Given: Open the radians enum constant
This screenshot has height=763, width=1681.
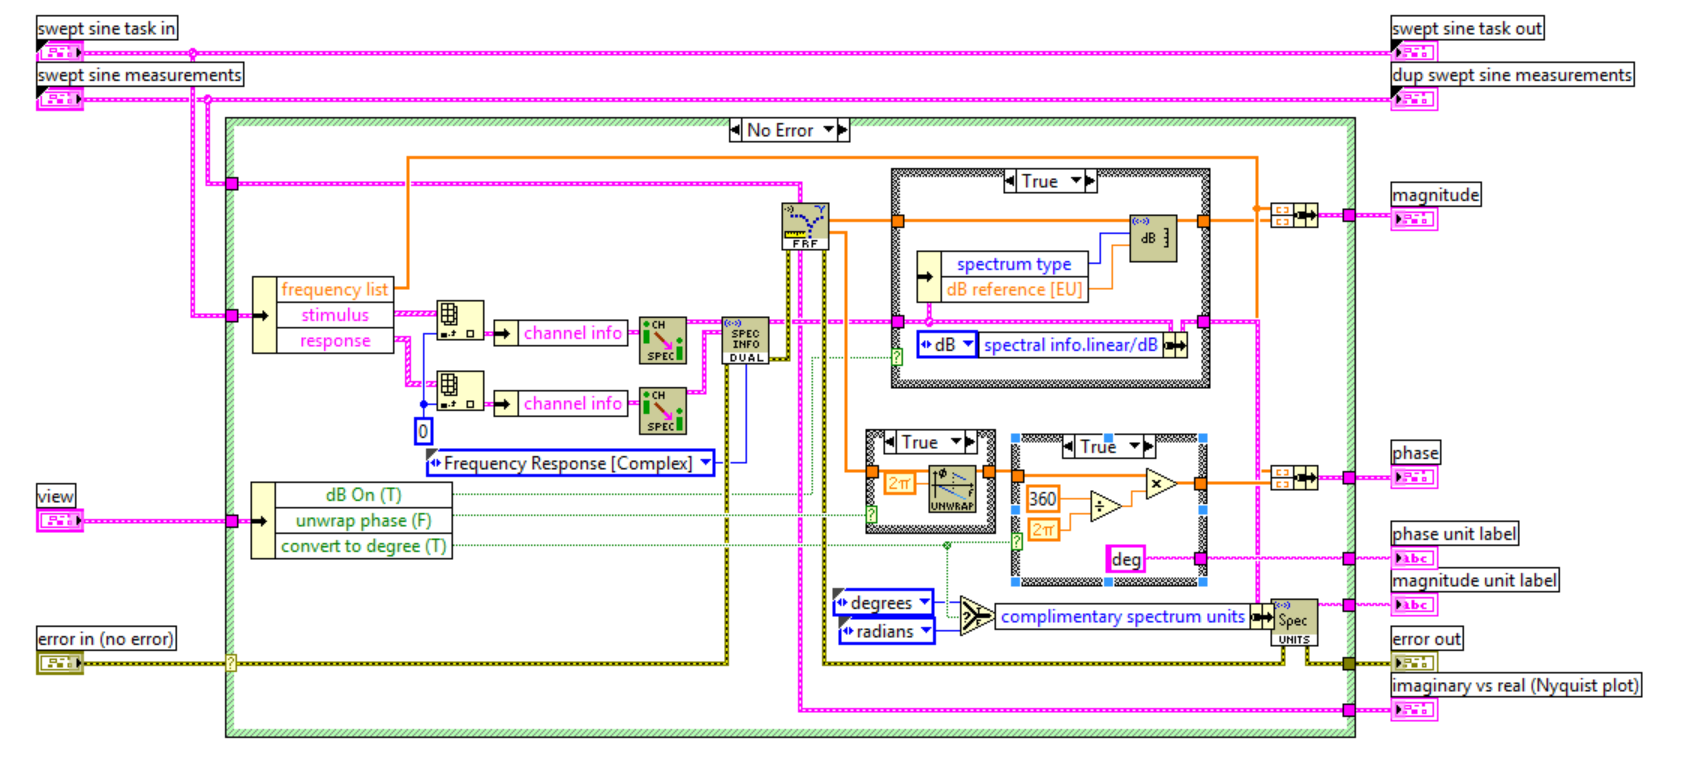Looking at the screenshot, I should pos(887,631).
